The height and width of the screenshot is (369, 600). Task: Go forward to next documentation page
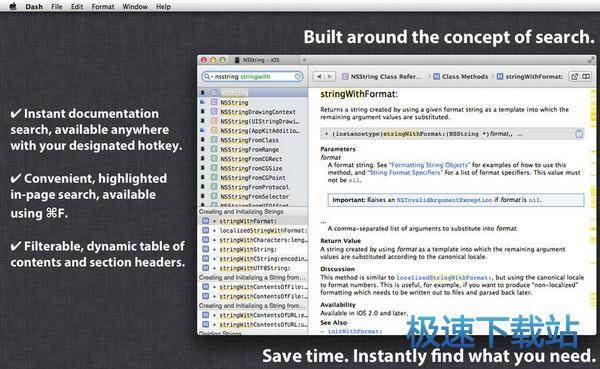pos(330,77)
